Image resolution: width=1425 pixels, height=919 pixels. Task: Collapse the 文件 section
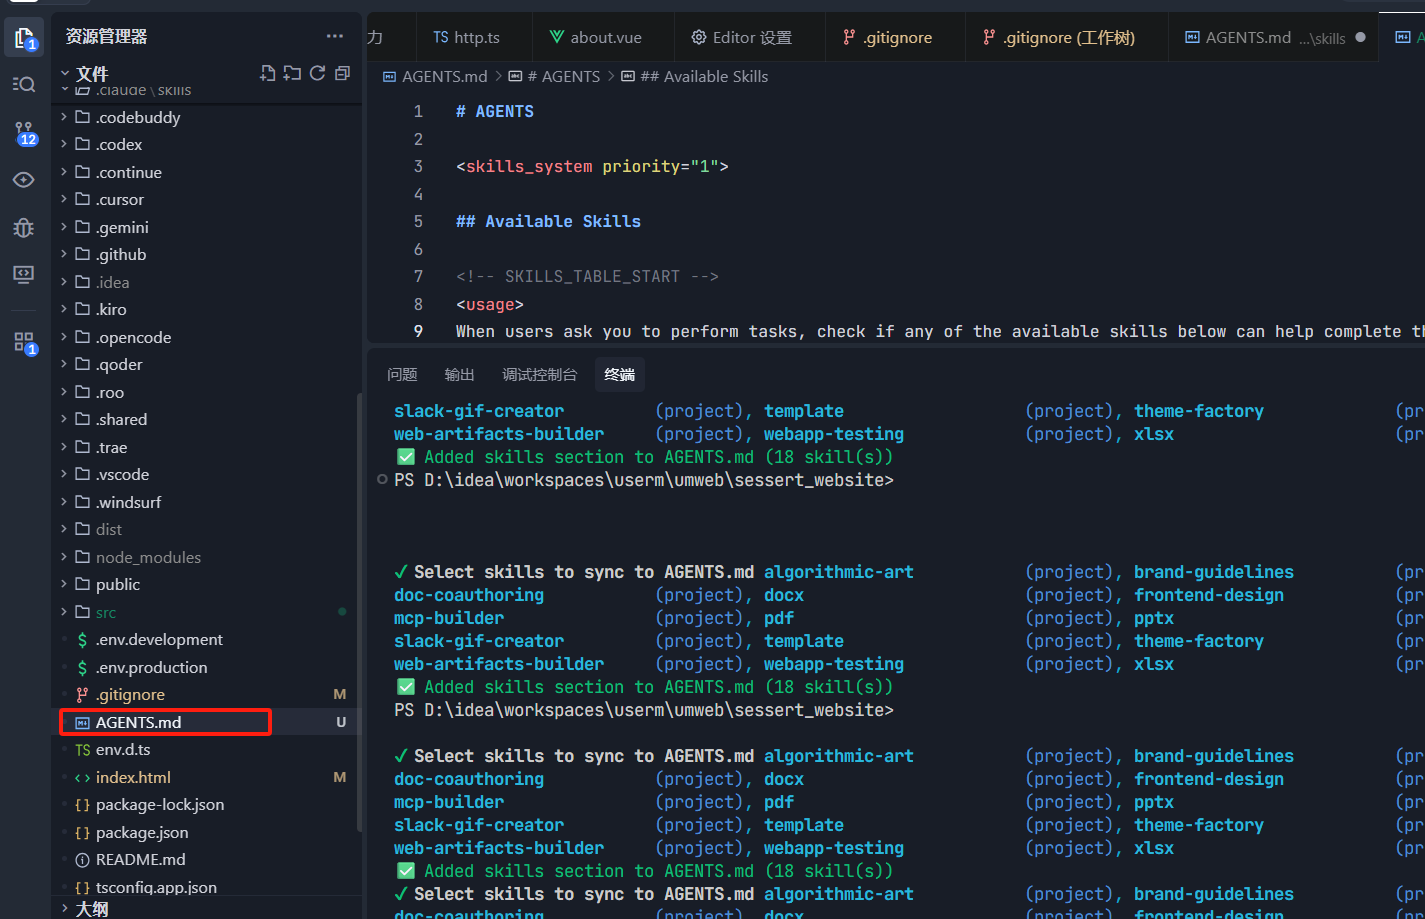pyautogui.click(x=91, y=74)
